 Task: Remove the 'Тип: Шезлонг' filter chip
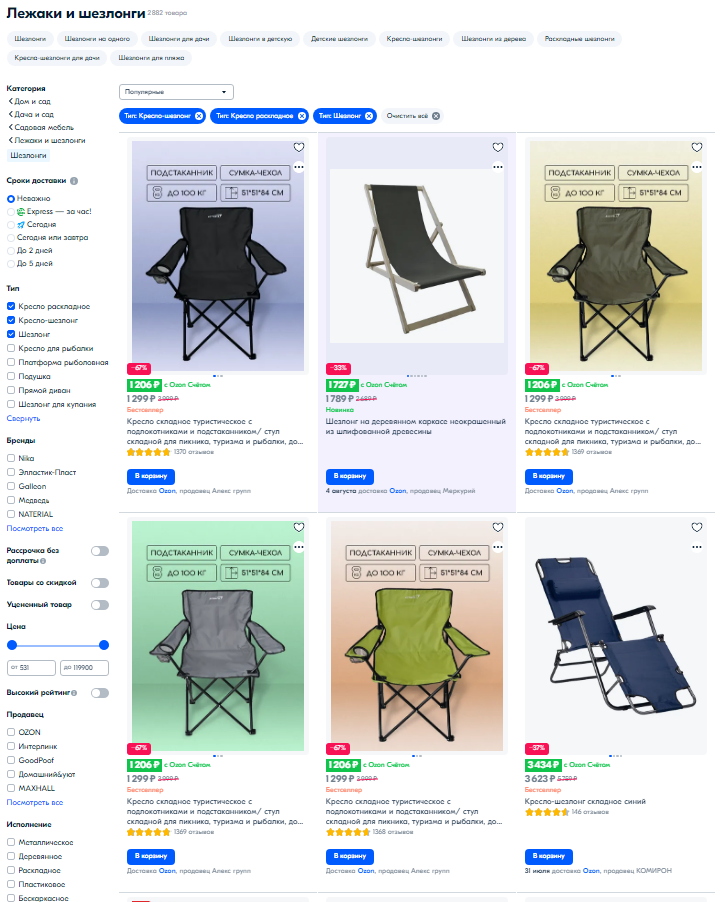(x=369, y=116)
